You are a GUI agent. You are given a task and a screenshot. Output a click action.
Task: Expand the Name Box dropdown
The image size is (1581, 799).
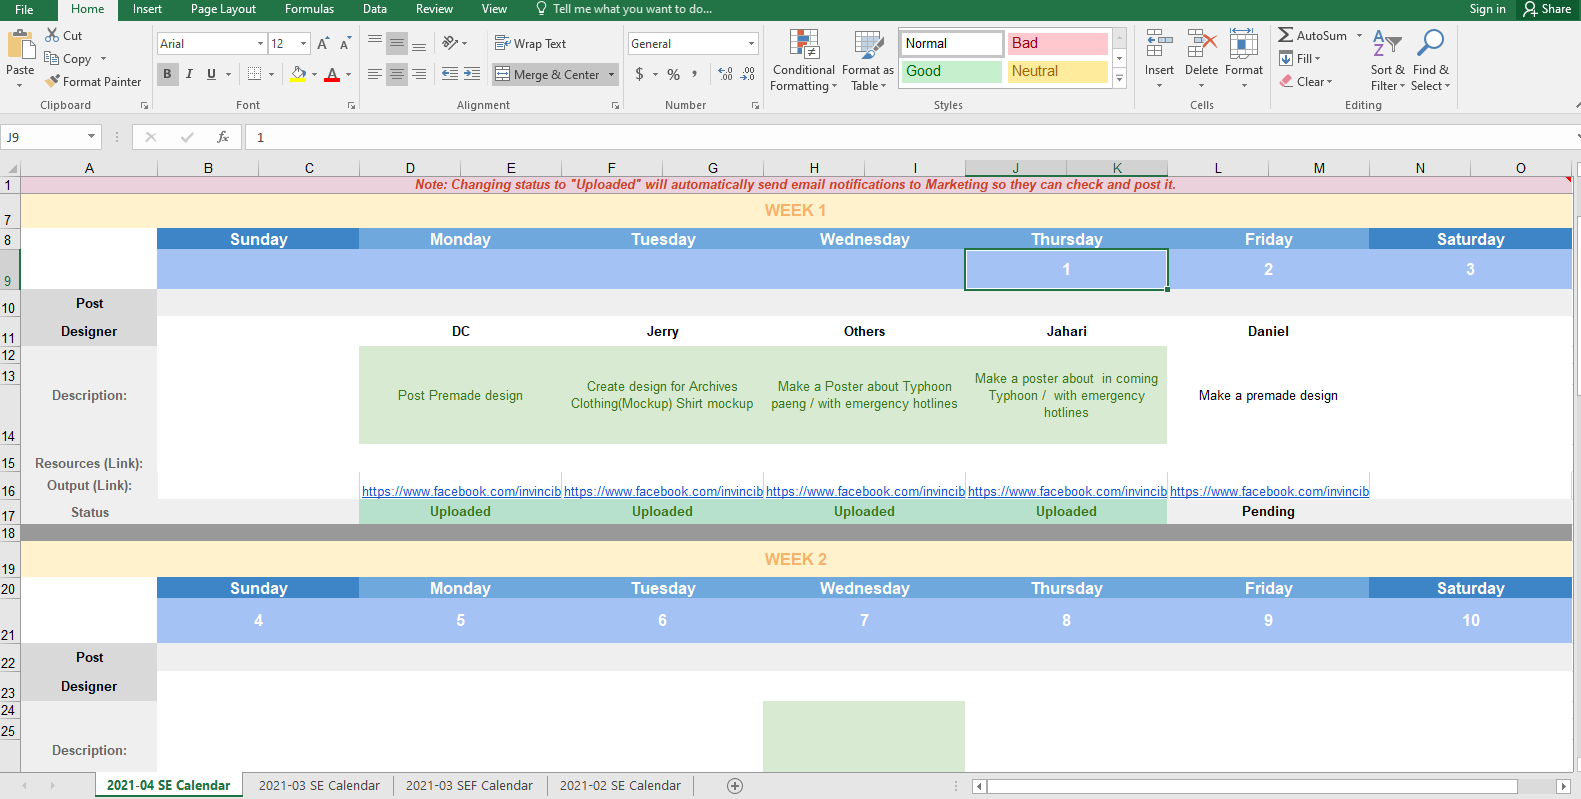pos(91,137)
